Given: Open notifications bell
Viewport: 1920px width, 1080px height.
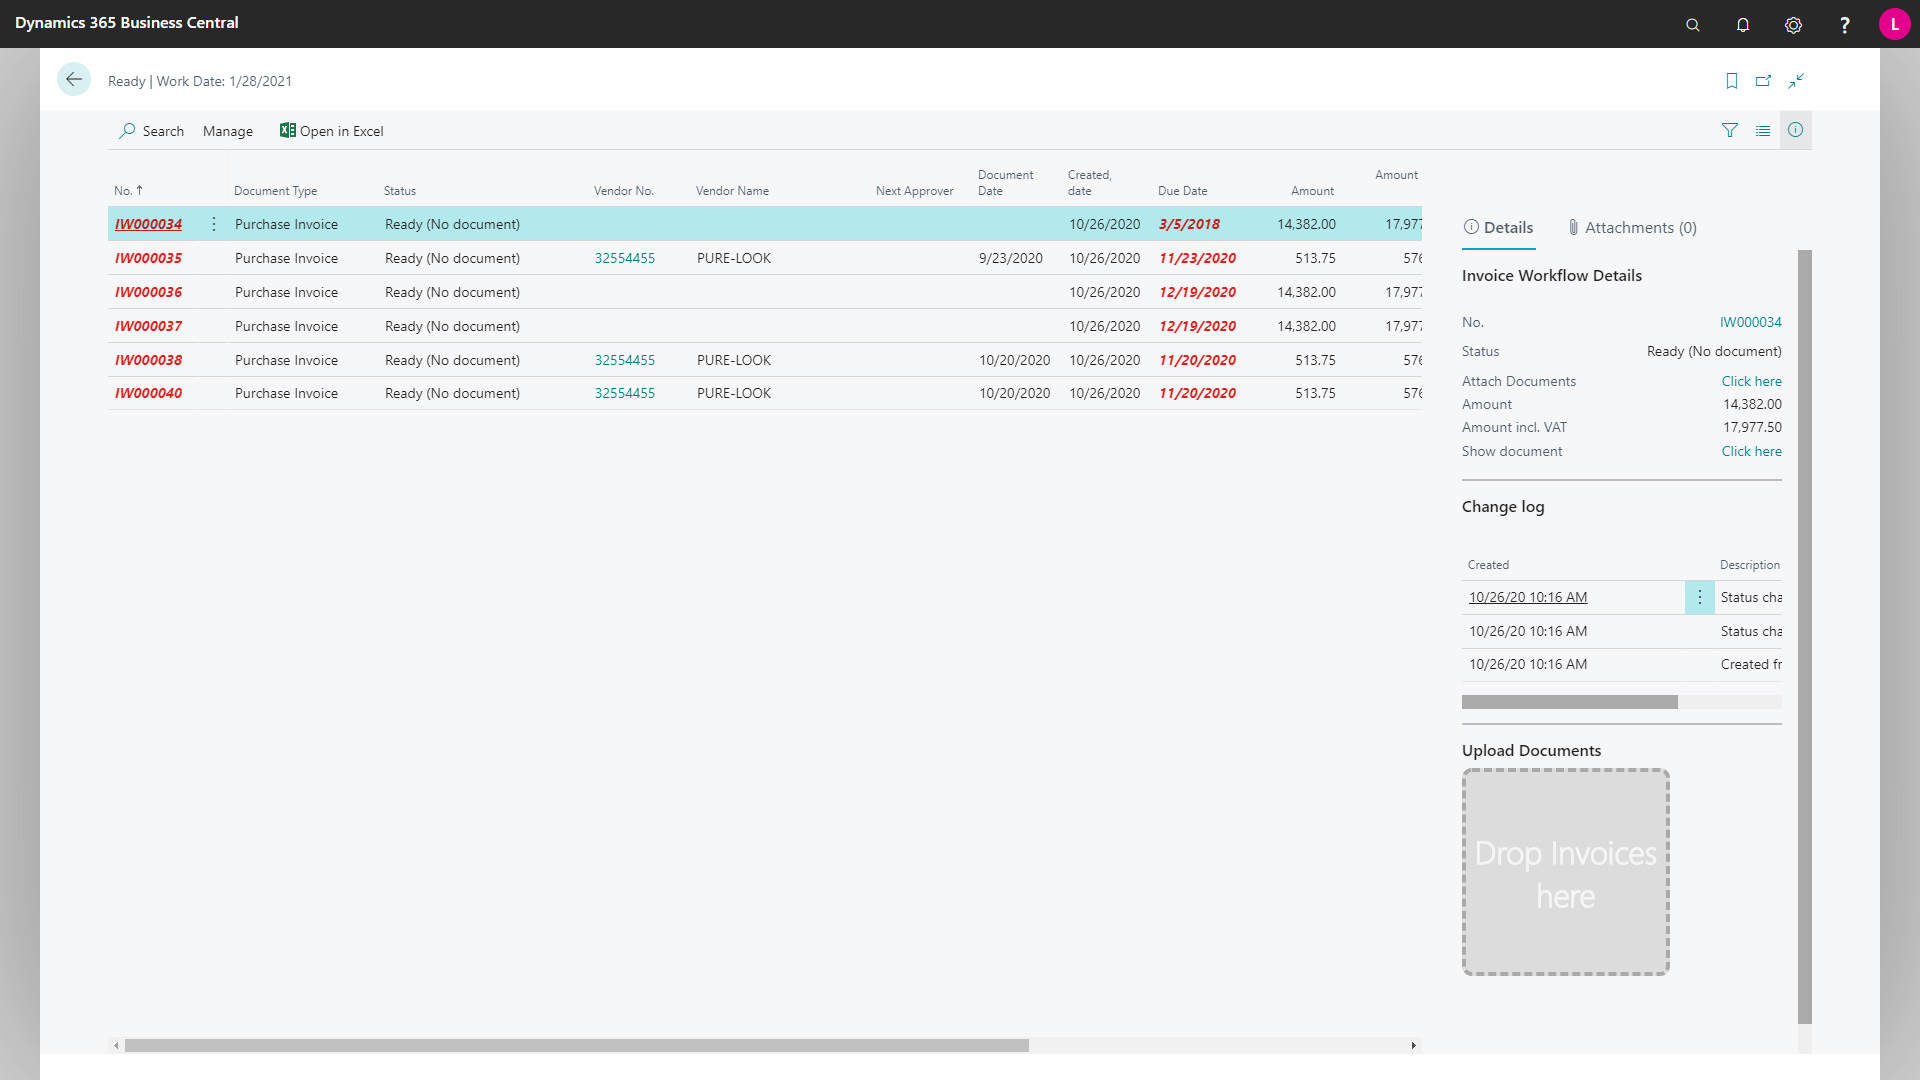Looking at the screenshot, I should tap(1743, 25).
